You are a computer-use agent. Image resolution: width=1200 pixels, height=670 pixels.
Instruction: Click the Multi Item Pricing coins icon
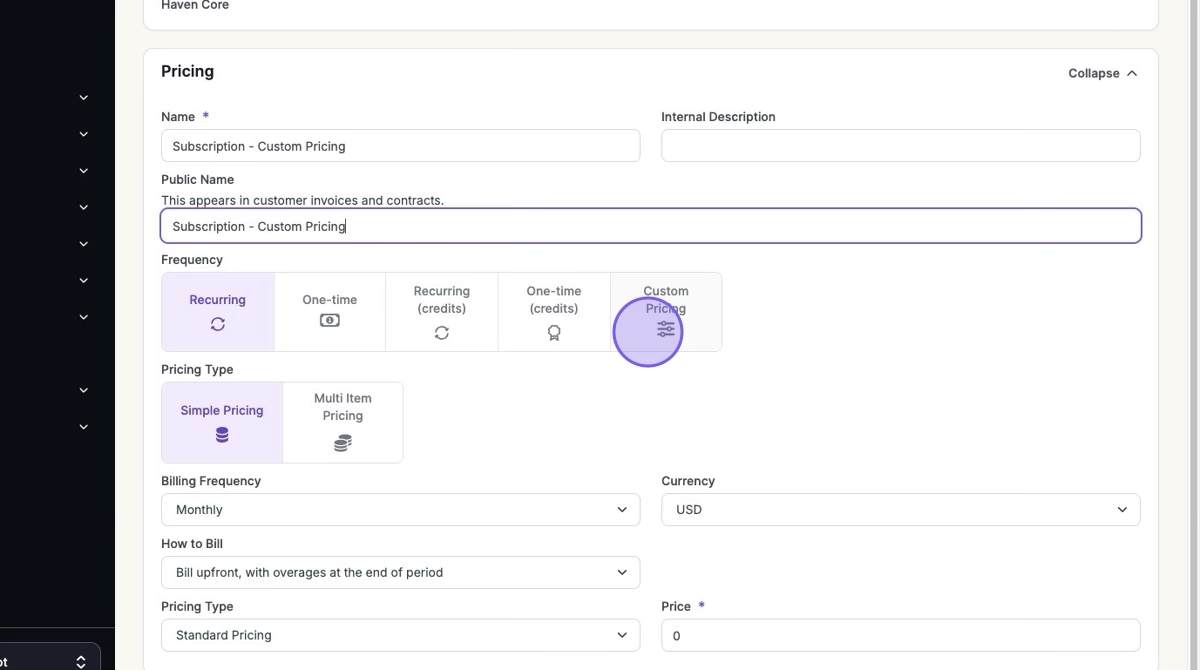343,443
